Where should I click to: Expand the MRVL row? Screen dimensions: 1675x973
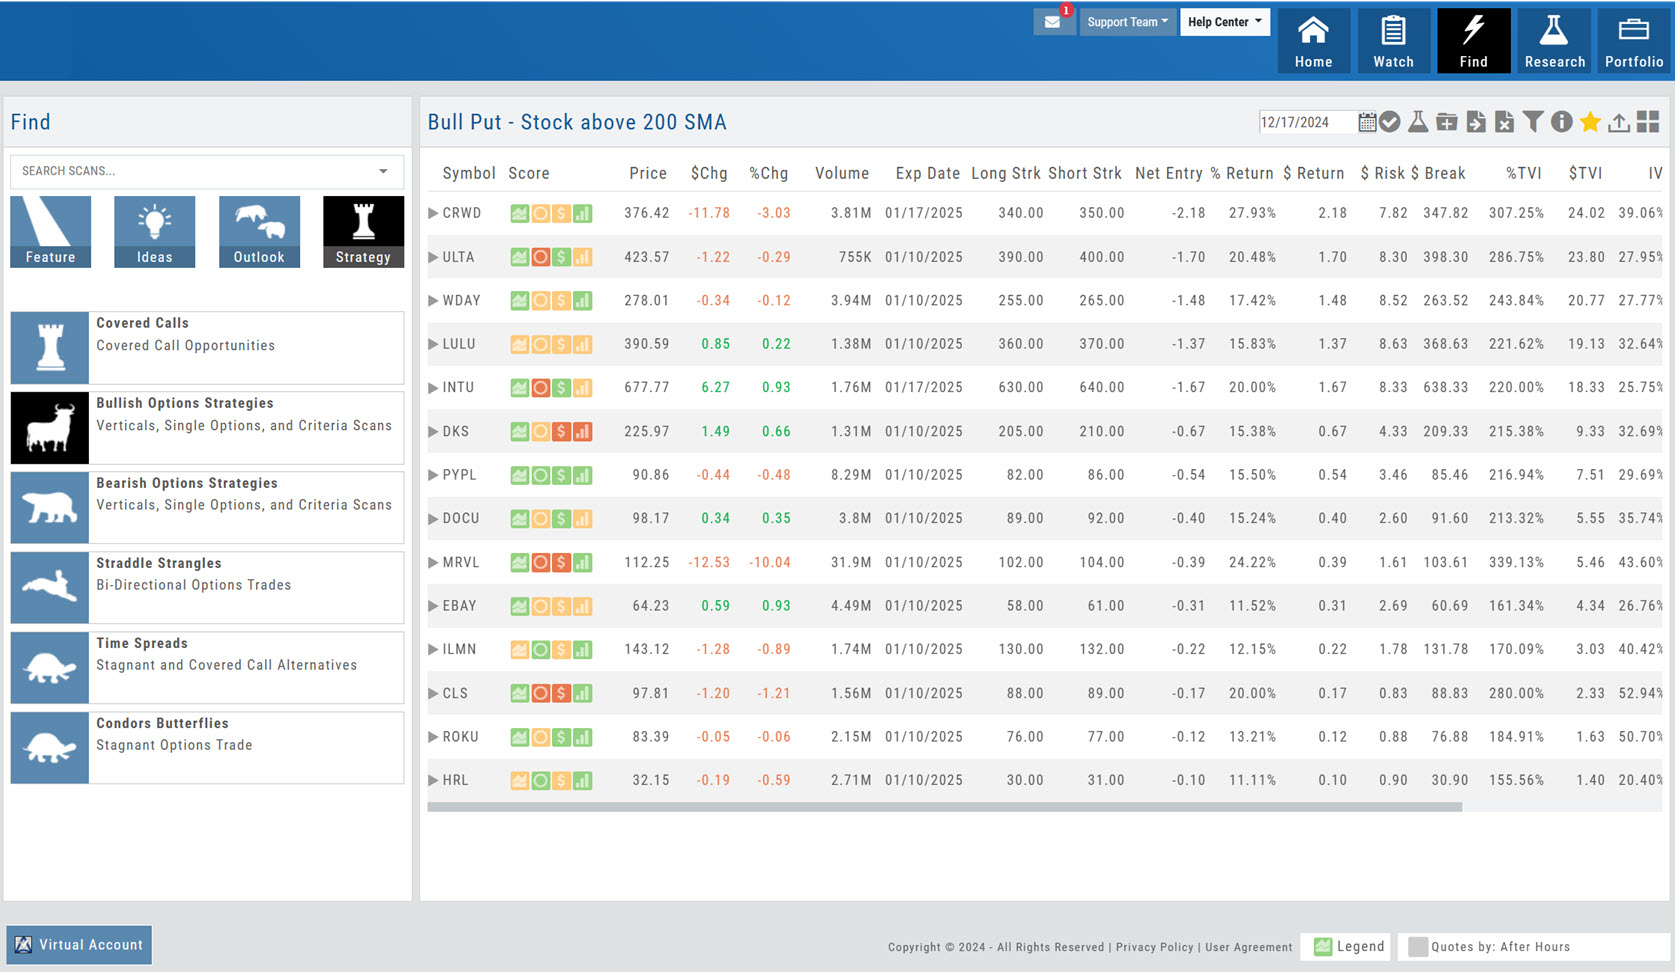[433, 562]
